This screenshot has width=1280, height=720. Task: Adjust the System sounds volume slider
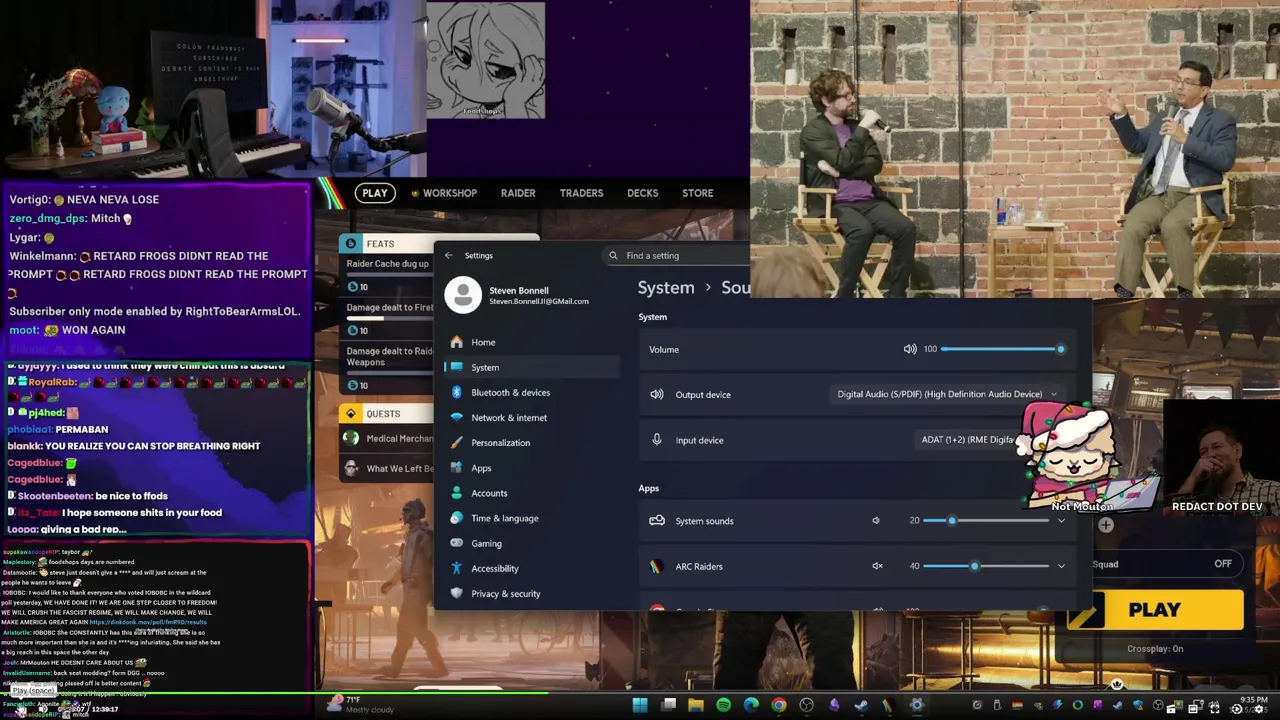986,520
